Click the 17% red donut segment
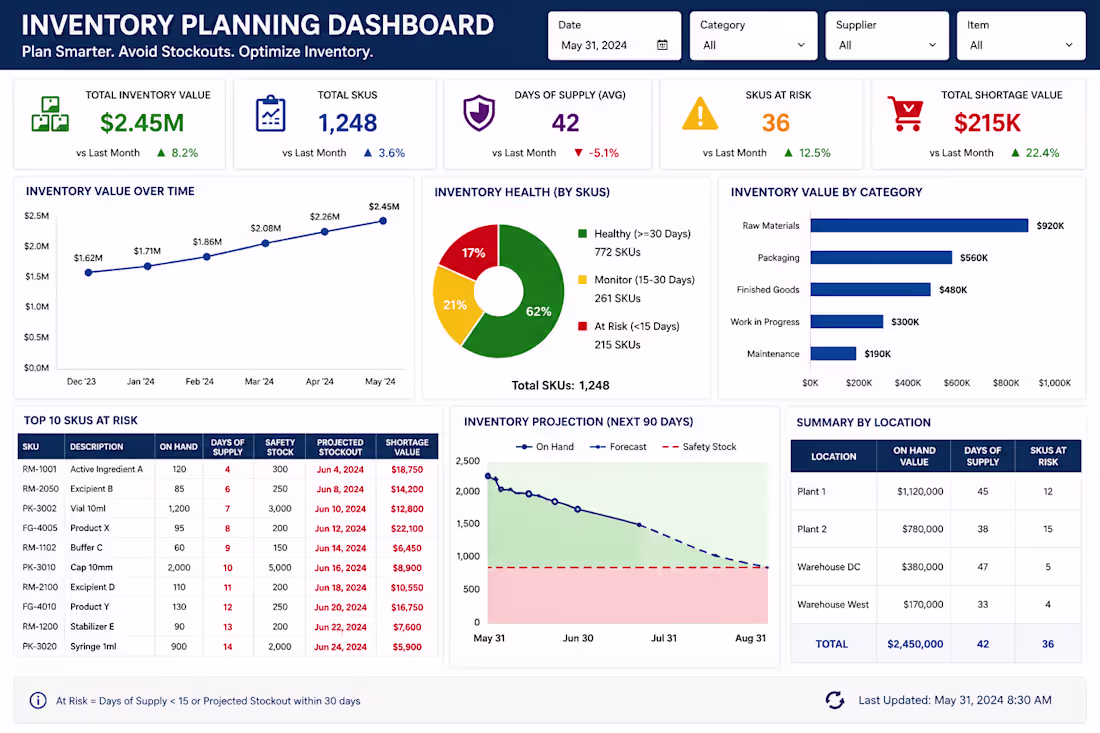This screenshot has width=1100, height=733. (473, 253)
